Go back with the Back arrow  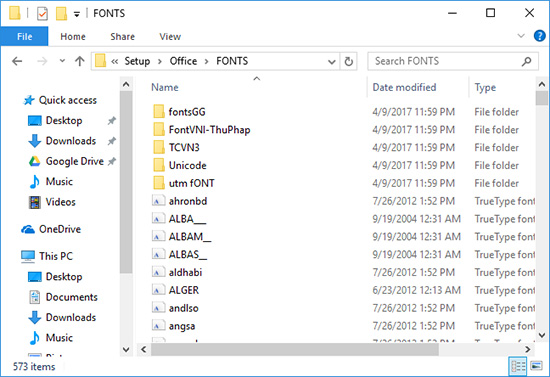point(17,61)
